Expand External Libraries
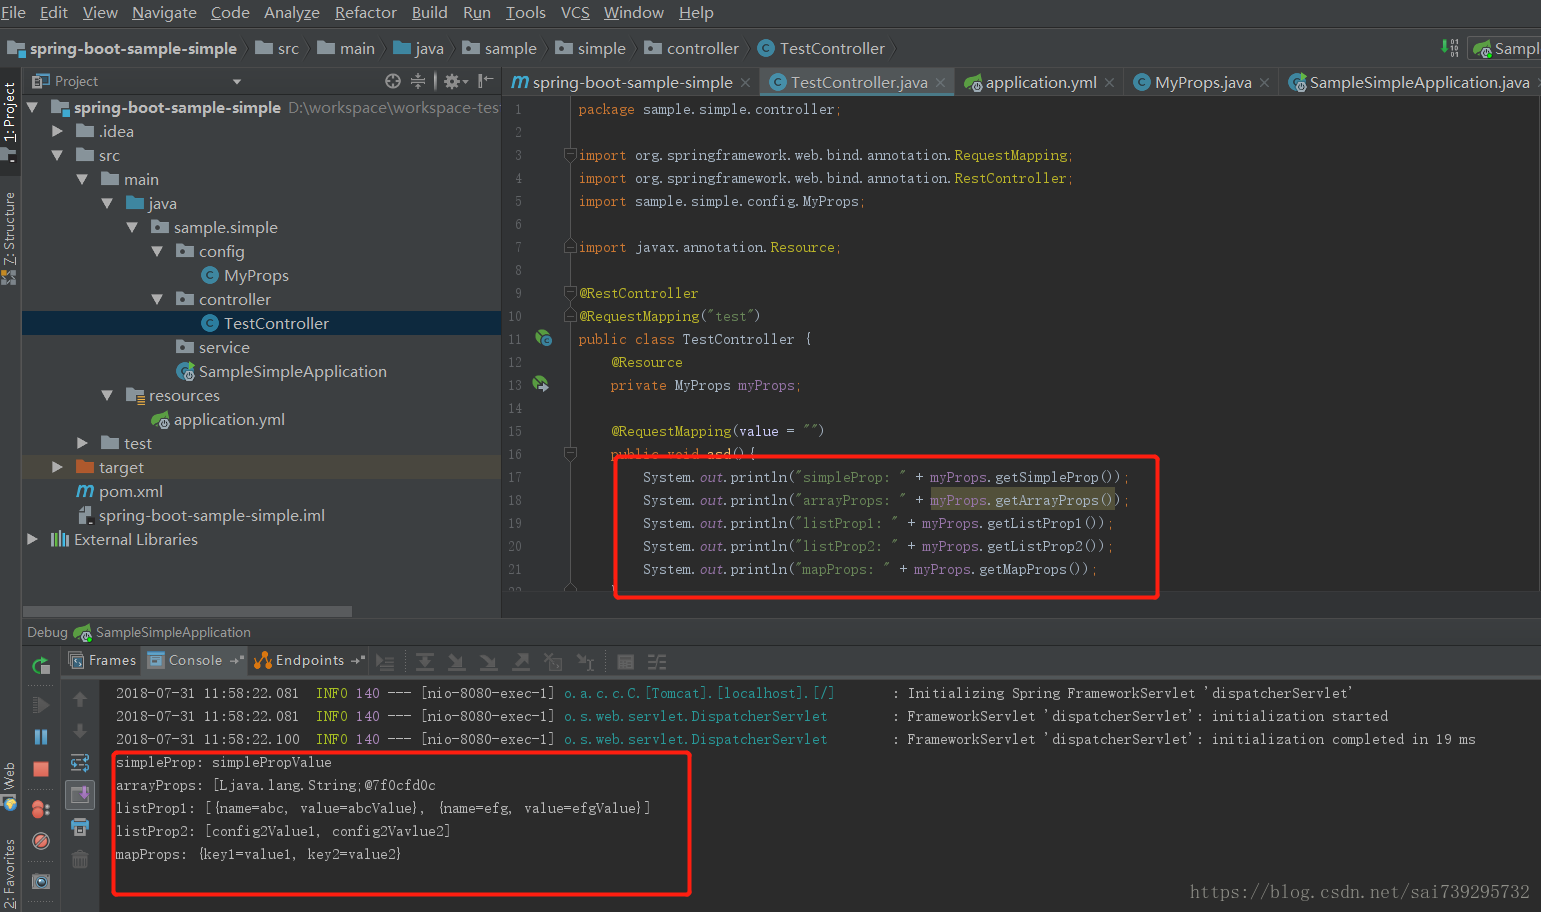Viewport: 1541px width, 912px height. (x=32, y=539)
